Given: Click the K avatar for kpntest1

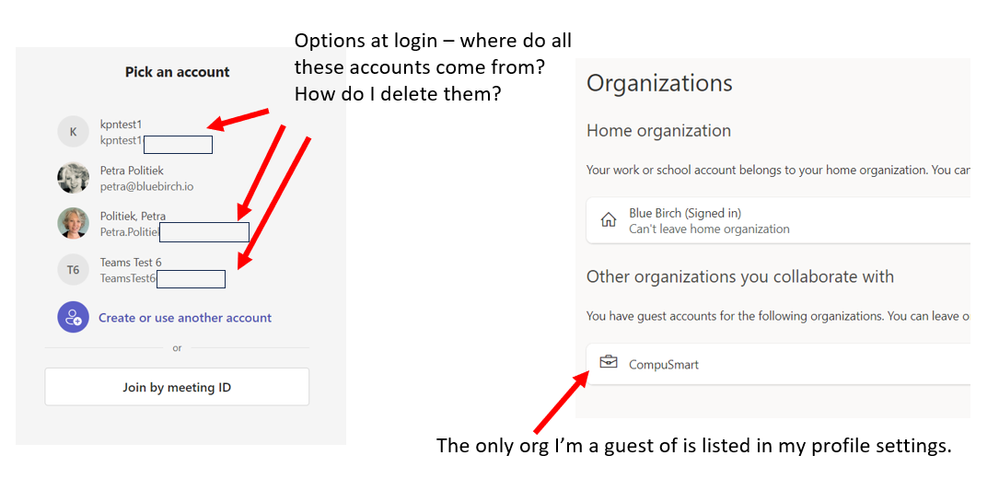Looking at the screenshot, I should click(x=72, y=131).
